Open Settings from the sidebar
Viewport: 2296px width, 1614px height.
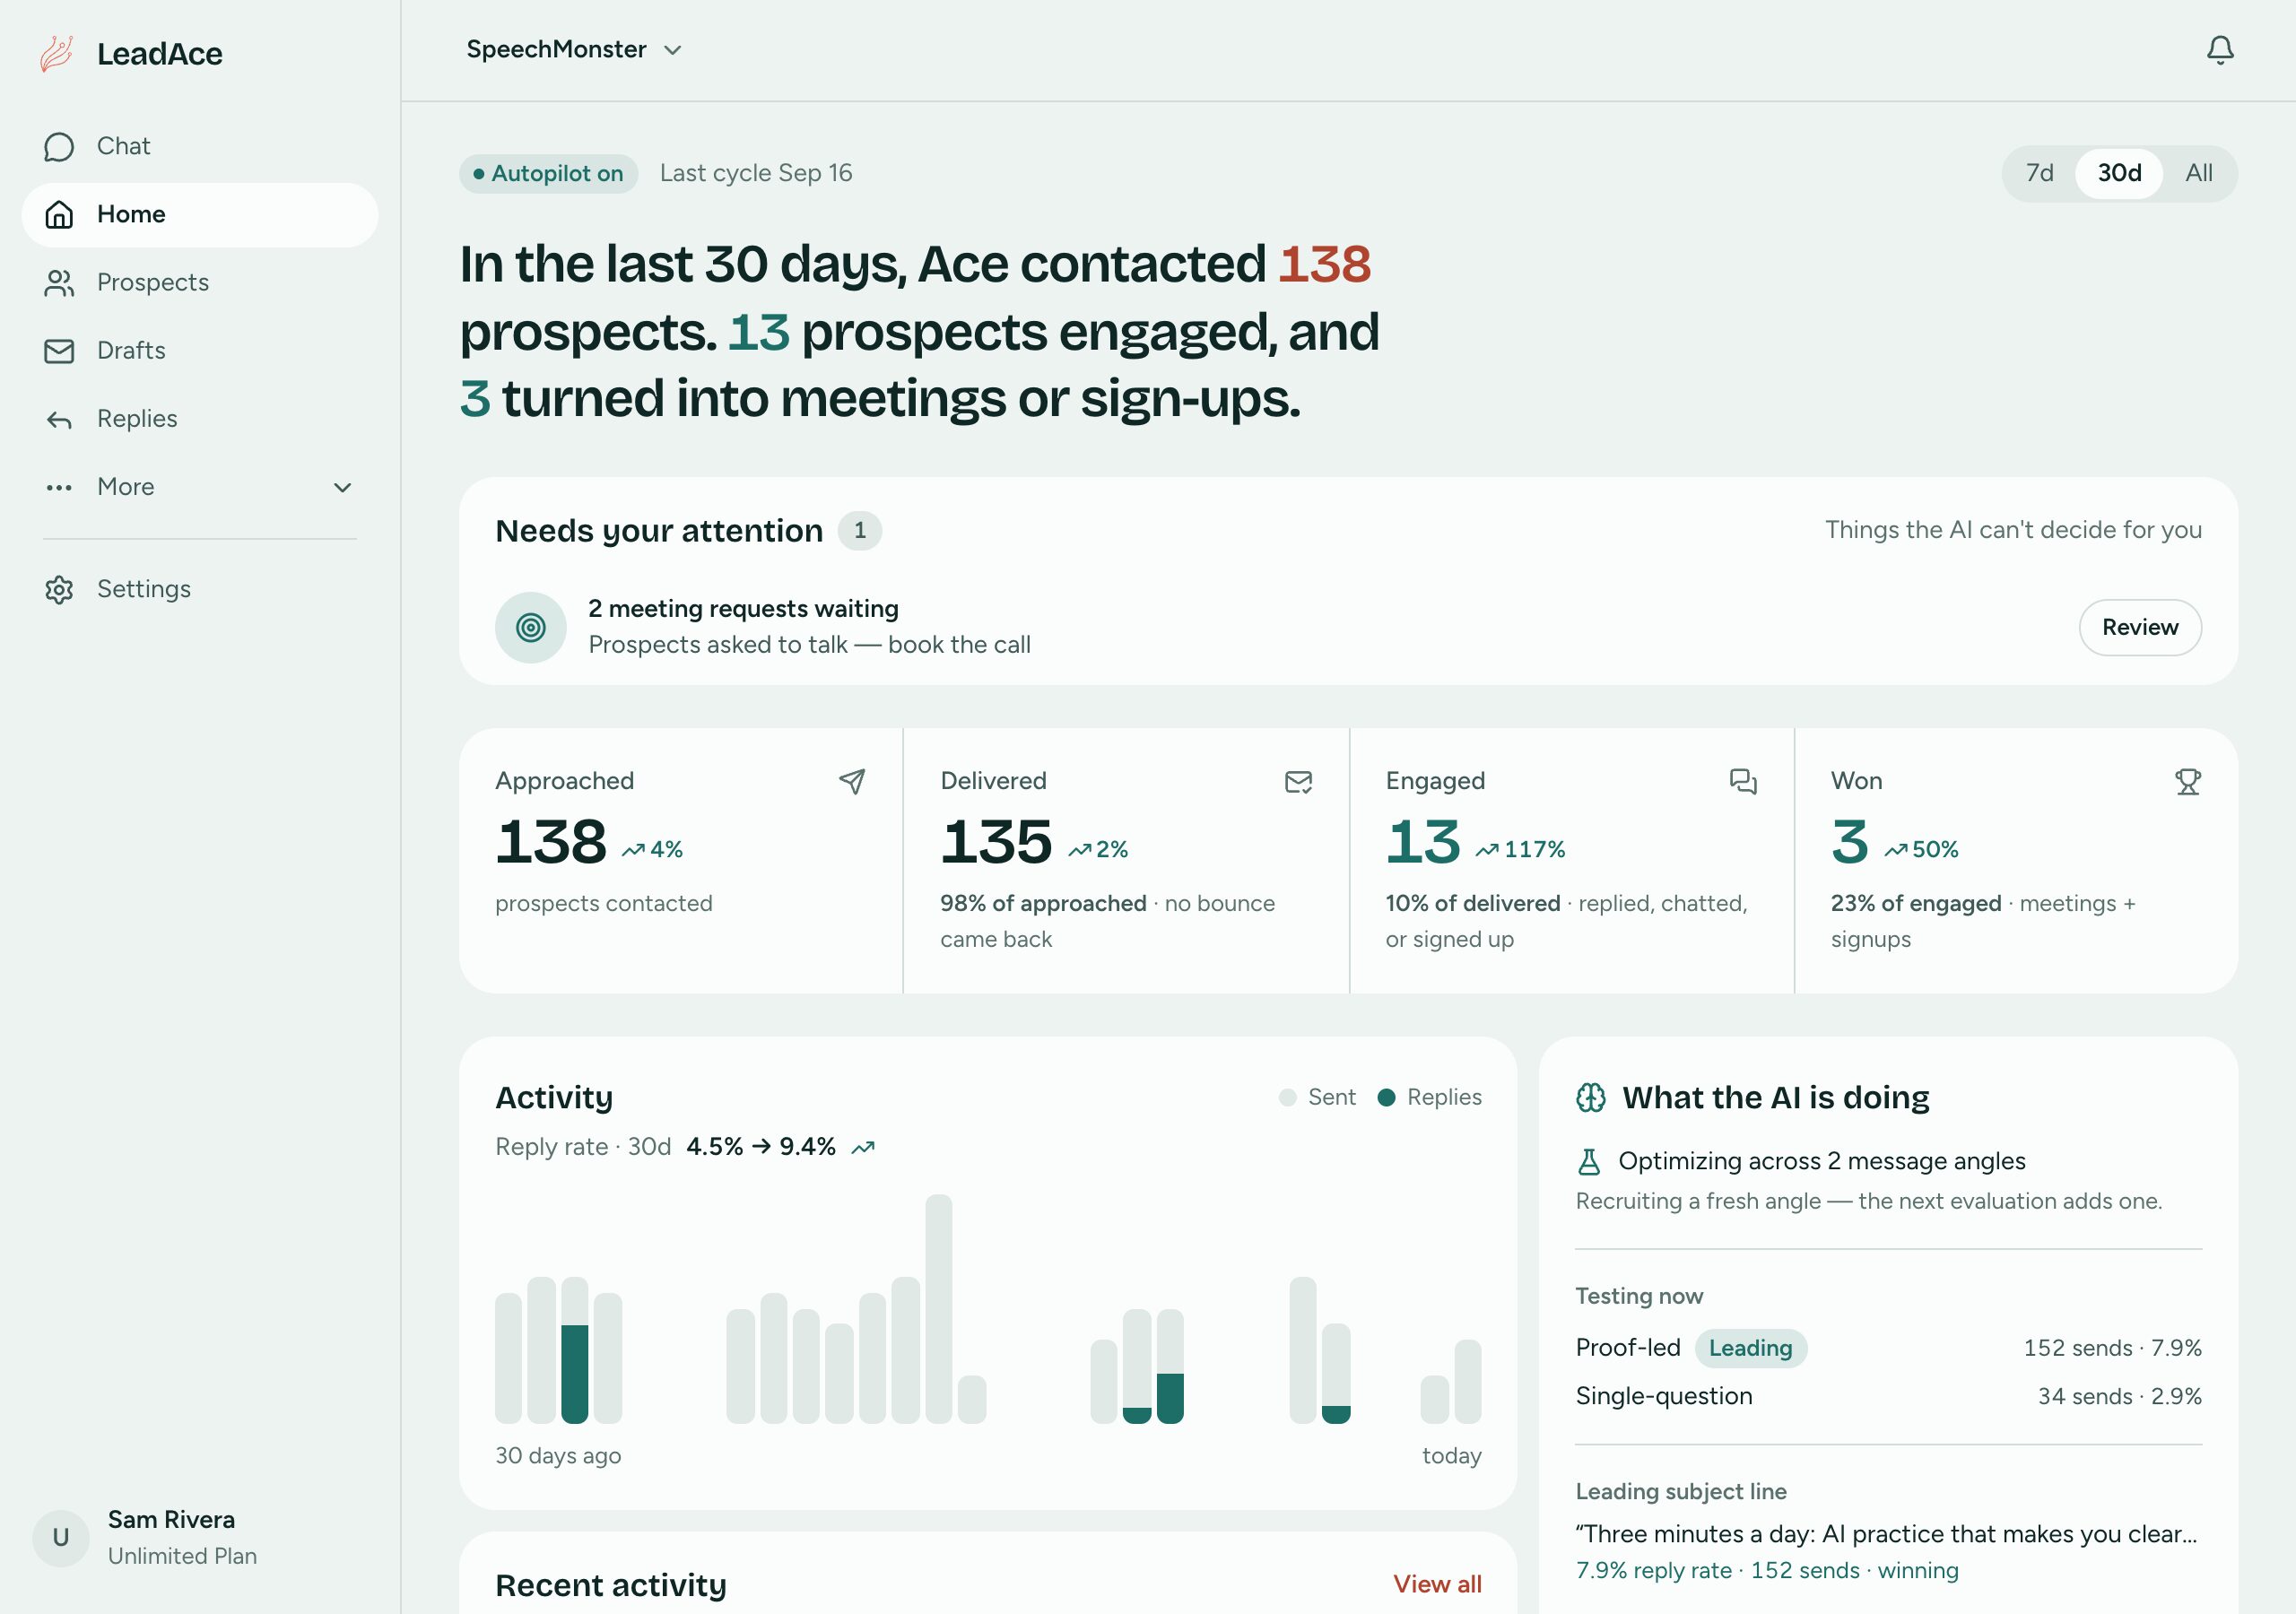click(x=200, y=590)
